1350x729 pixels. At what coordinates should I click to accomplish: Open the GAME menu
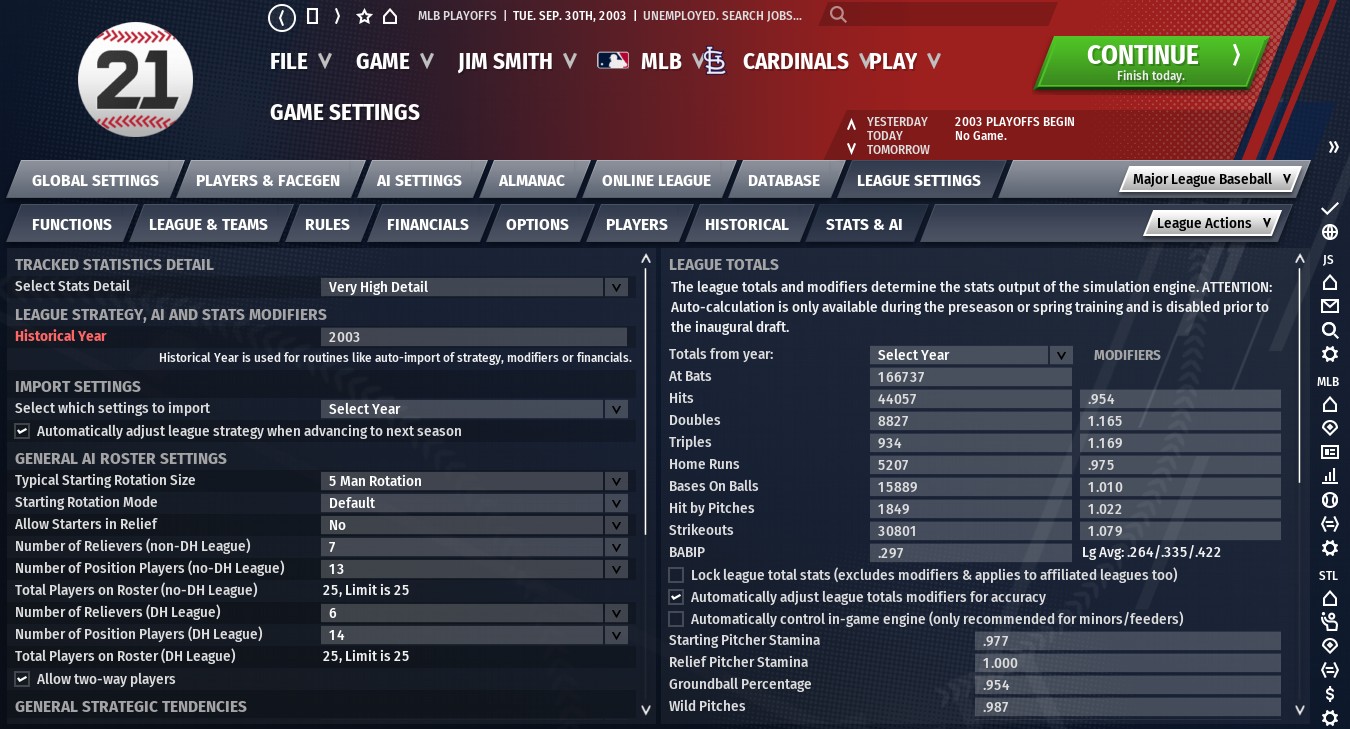[395, 61]
